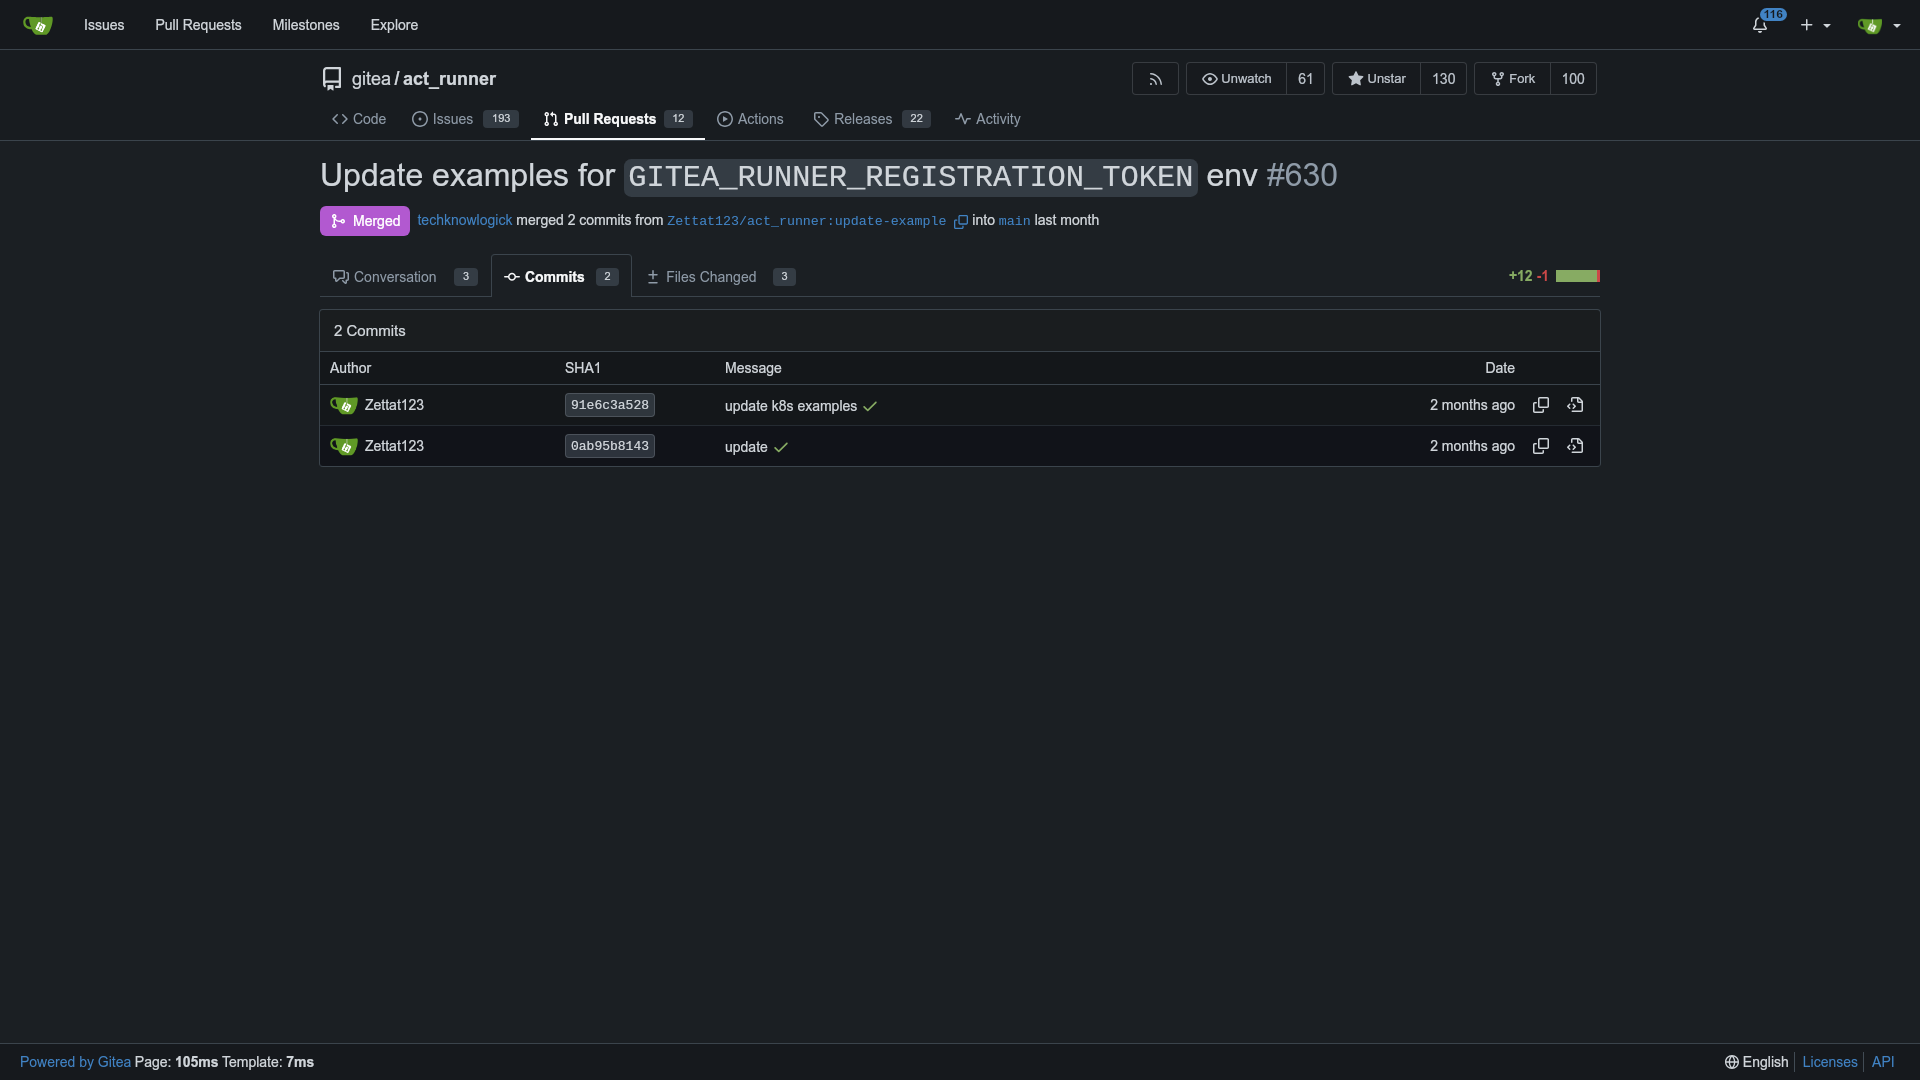Screen dimensions: 1920x1080
Task: Open the Actions tab
Action: click(x=750, y=119)
